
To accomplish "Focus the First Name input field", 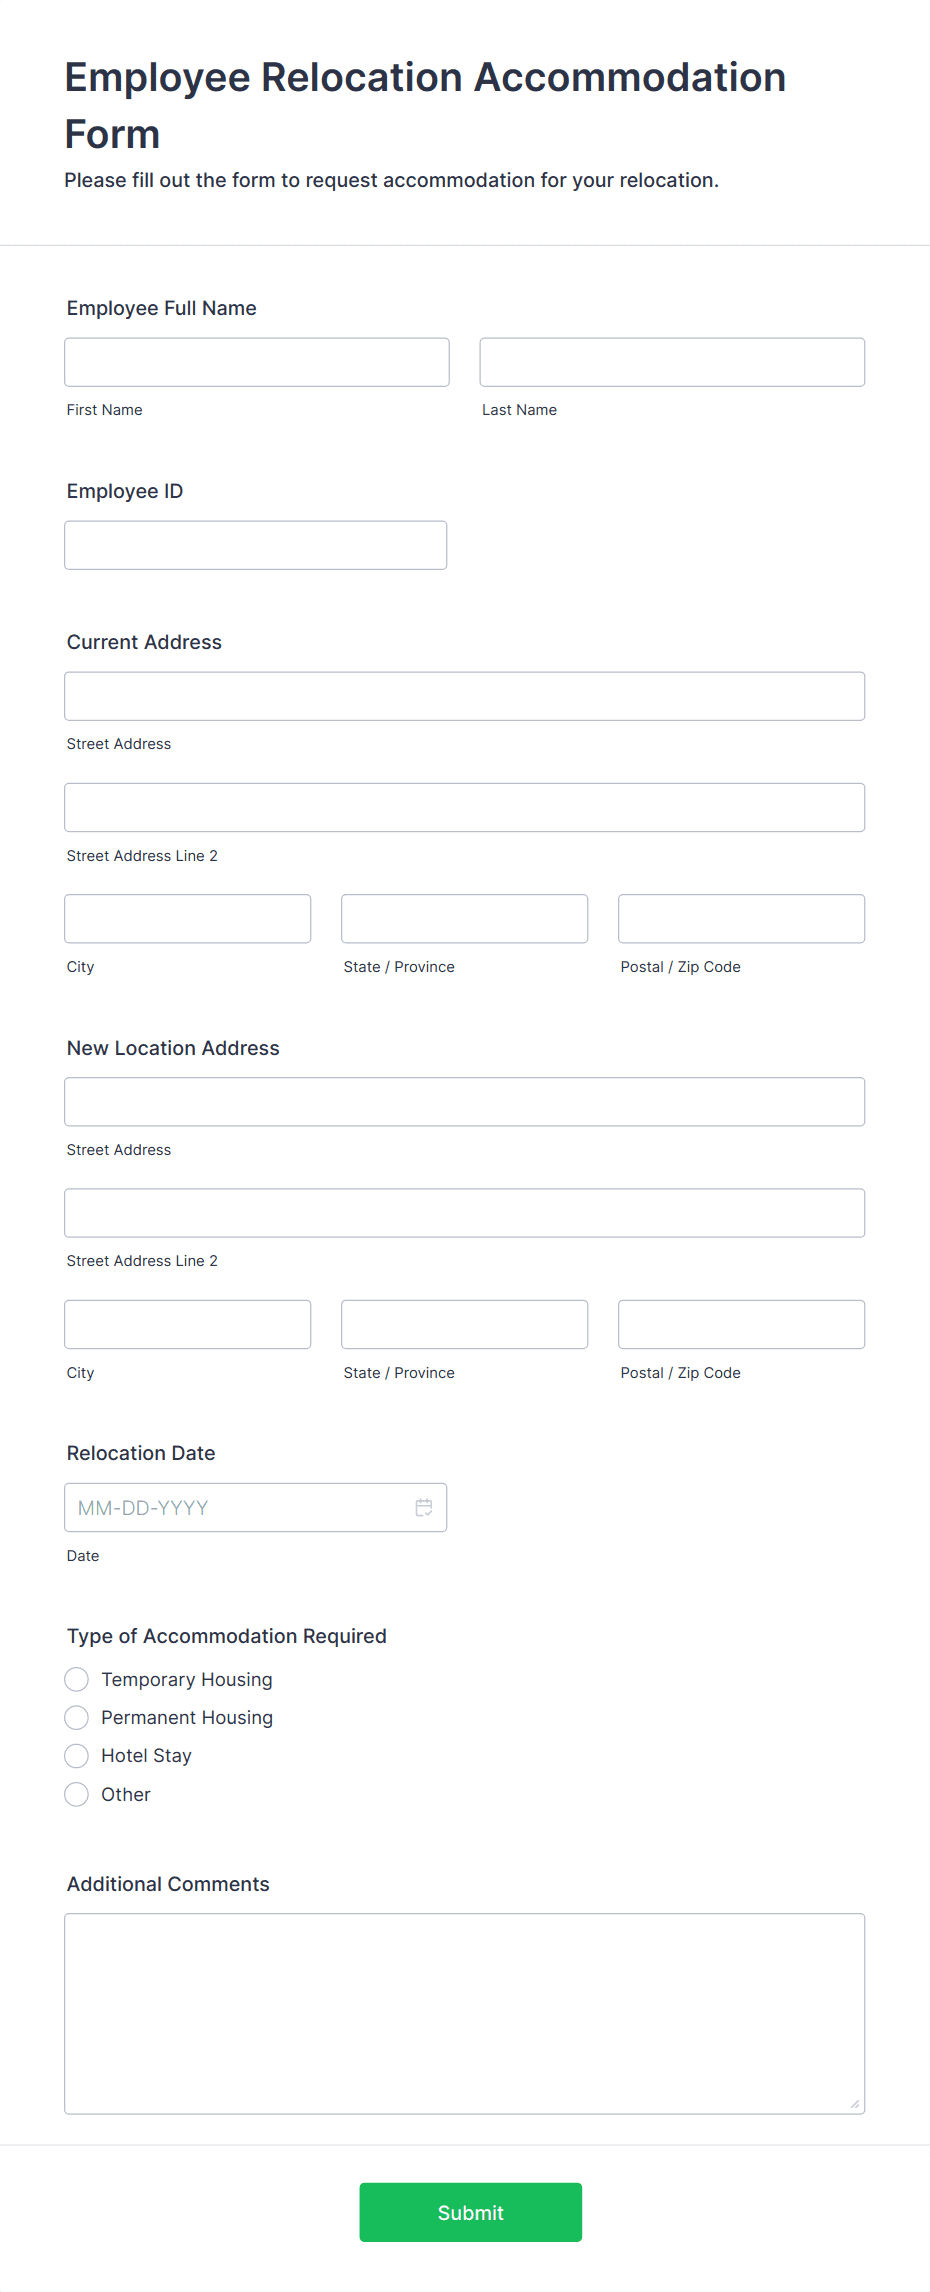I will coord(257,362).
